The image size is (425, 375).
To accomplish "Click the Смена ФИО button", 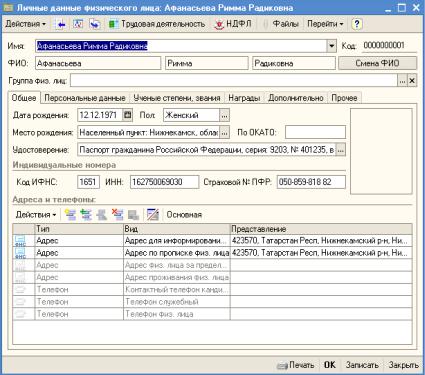I will [377, 63].
